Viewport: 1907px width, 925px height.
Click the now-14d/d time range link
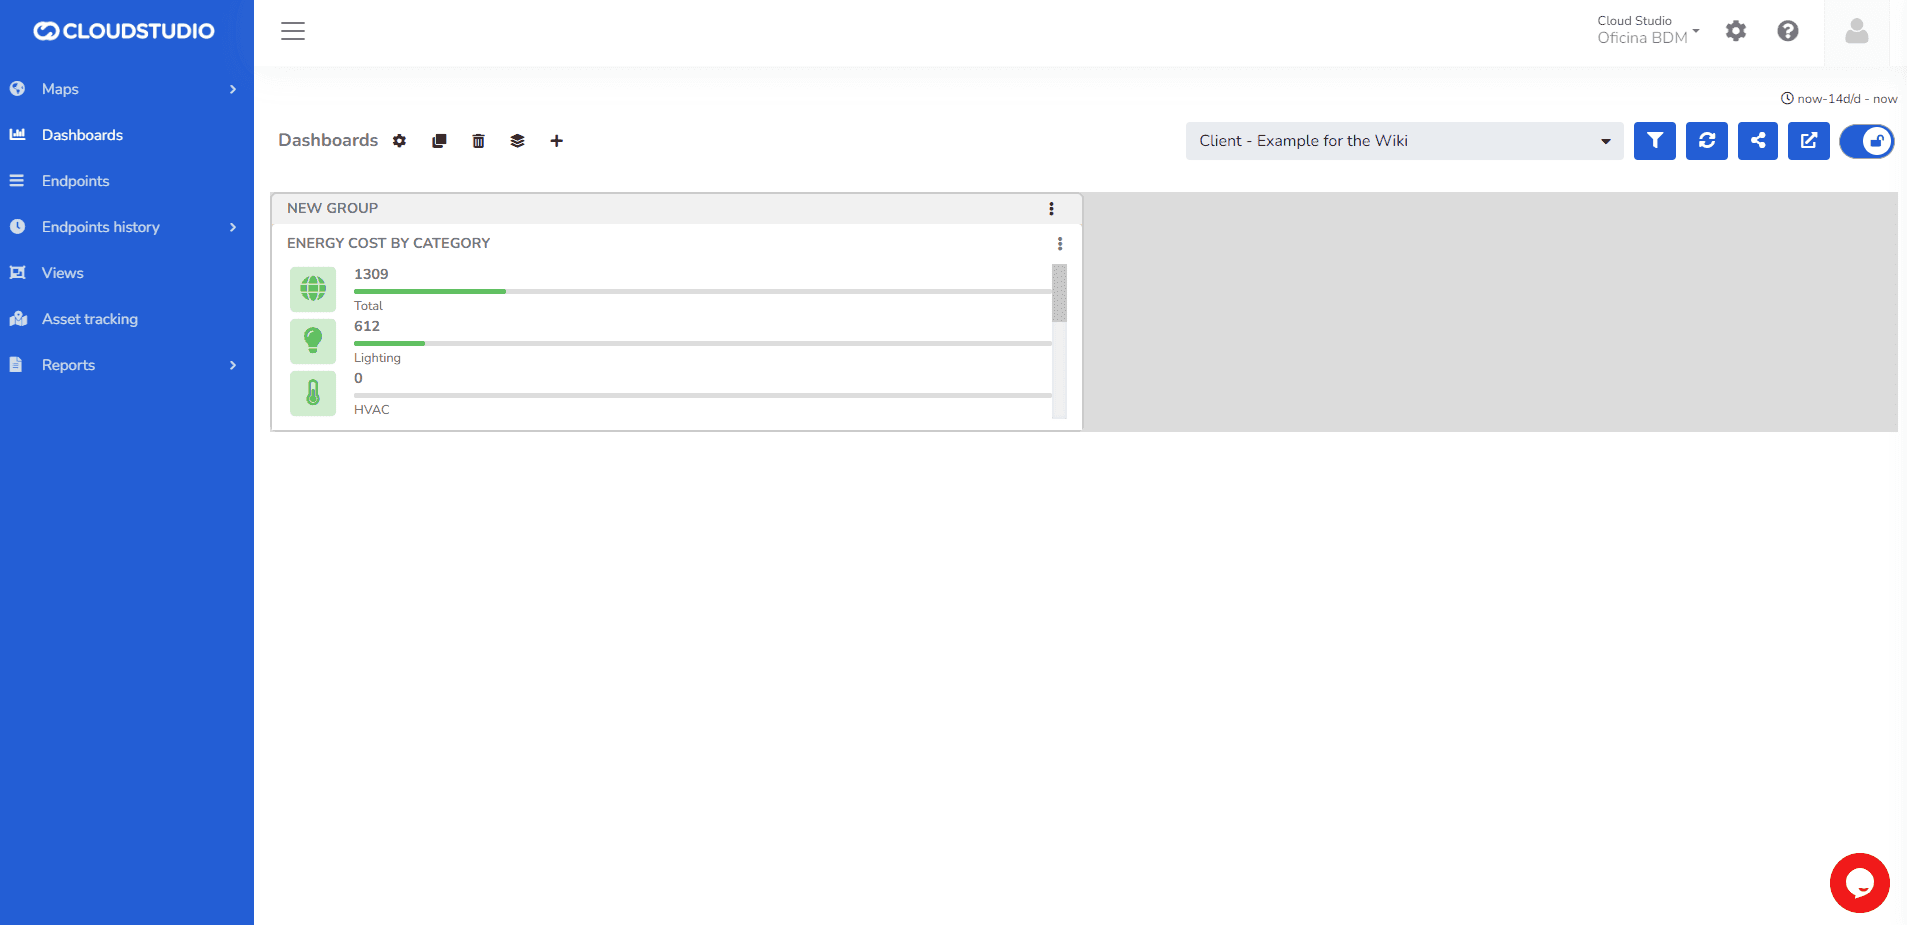tap(1839, 99)
